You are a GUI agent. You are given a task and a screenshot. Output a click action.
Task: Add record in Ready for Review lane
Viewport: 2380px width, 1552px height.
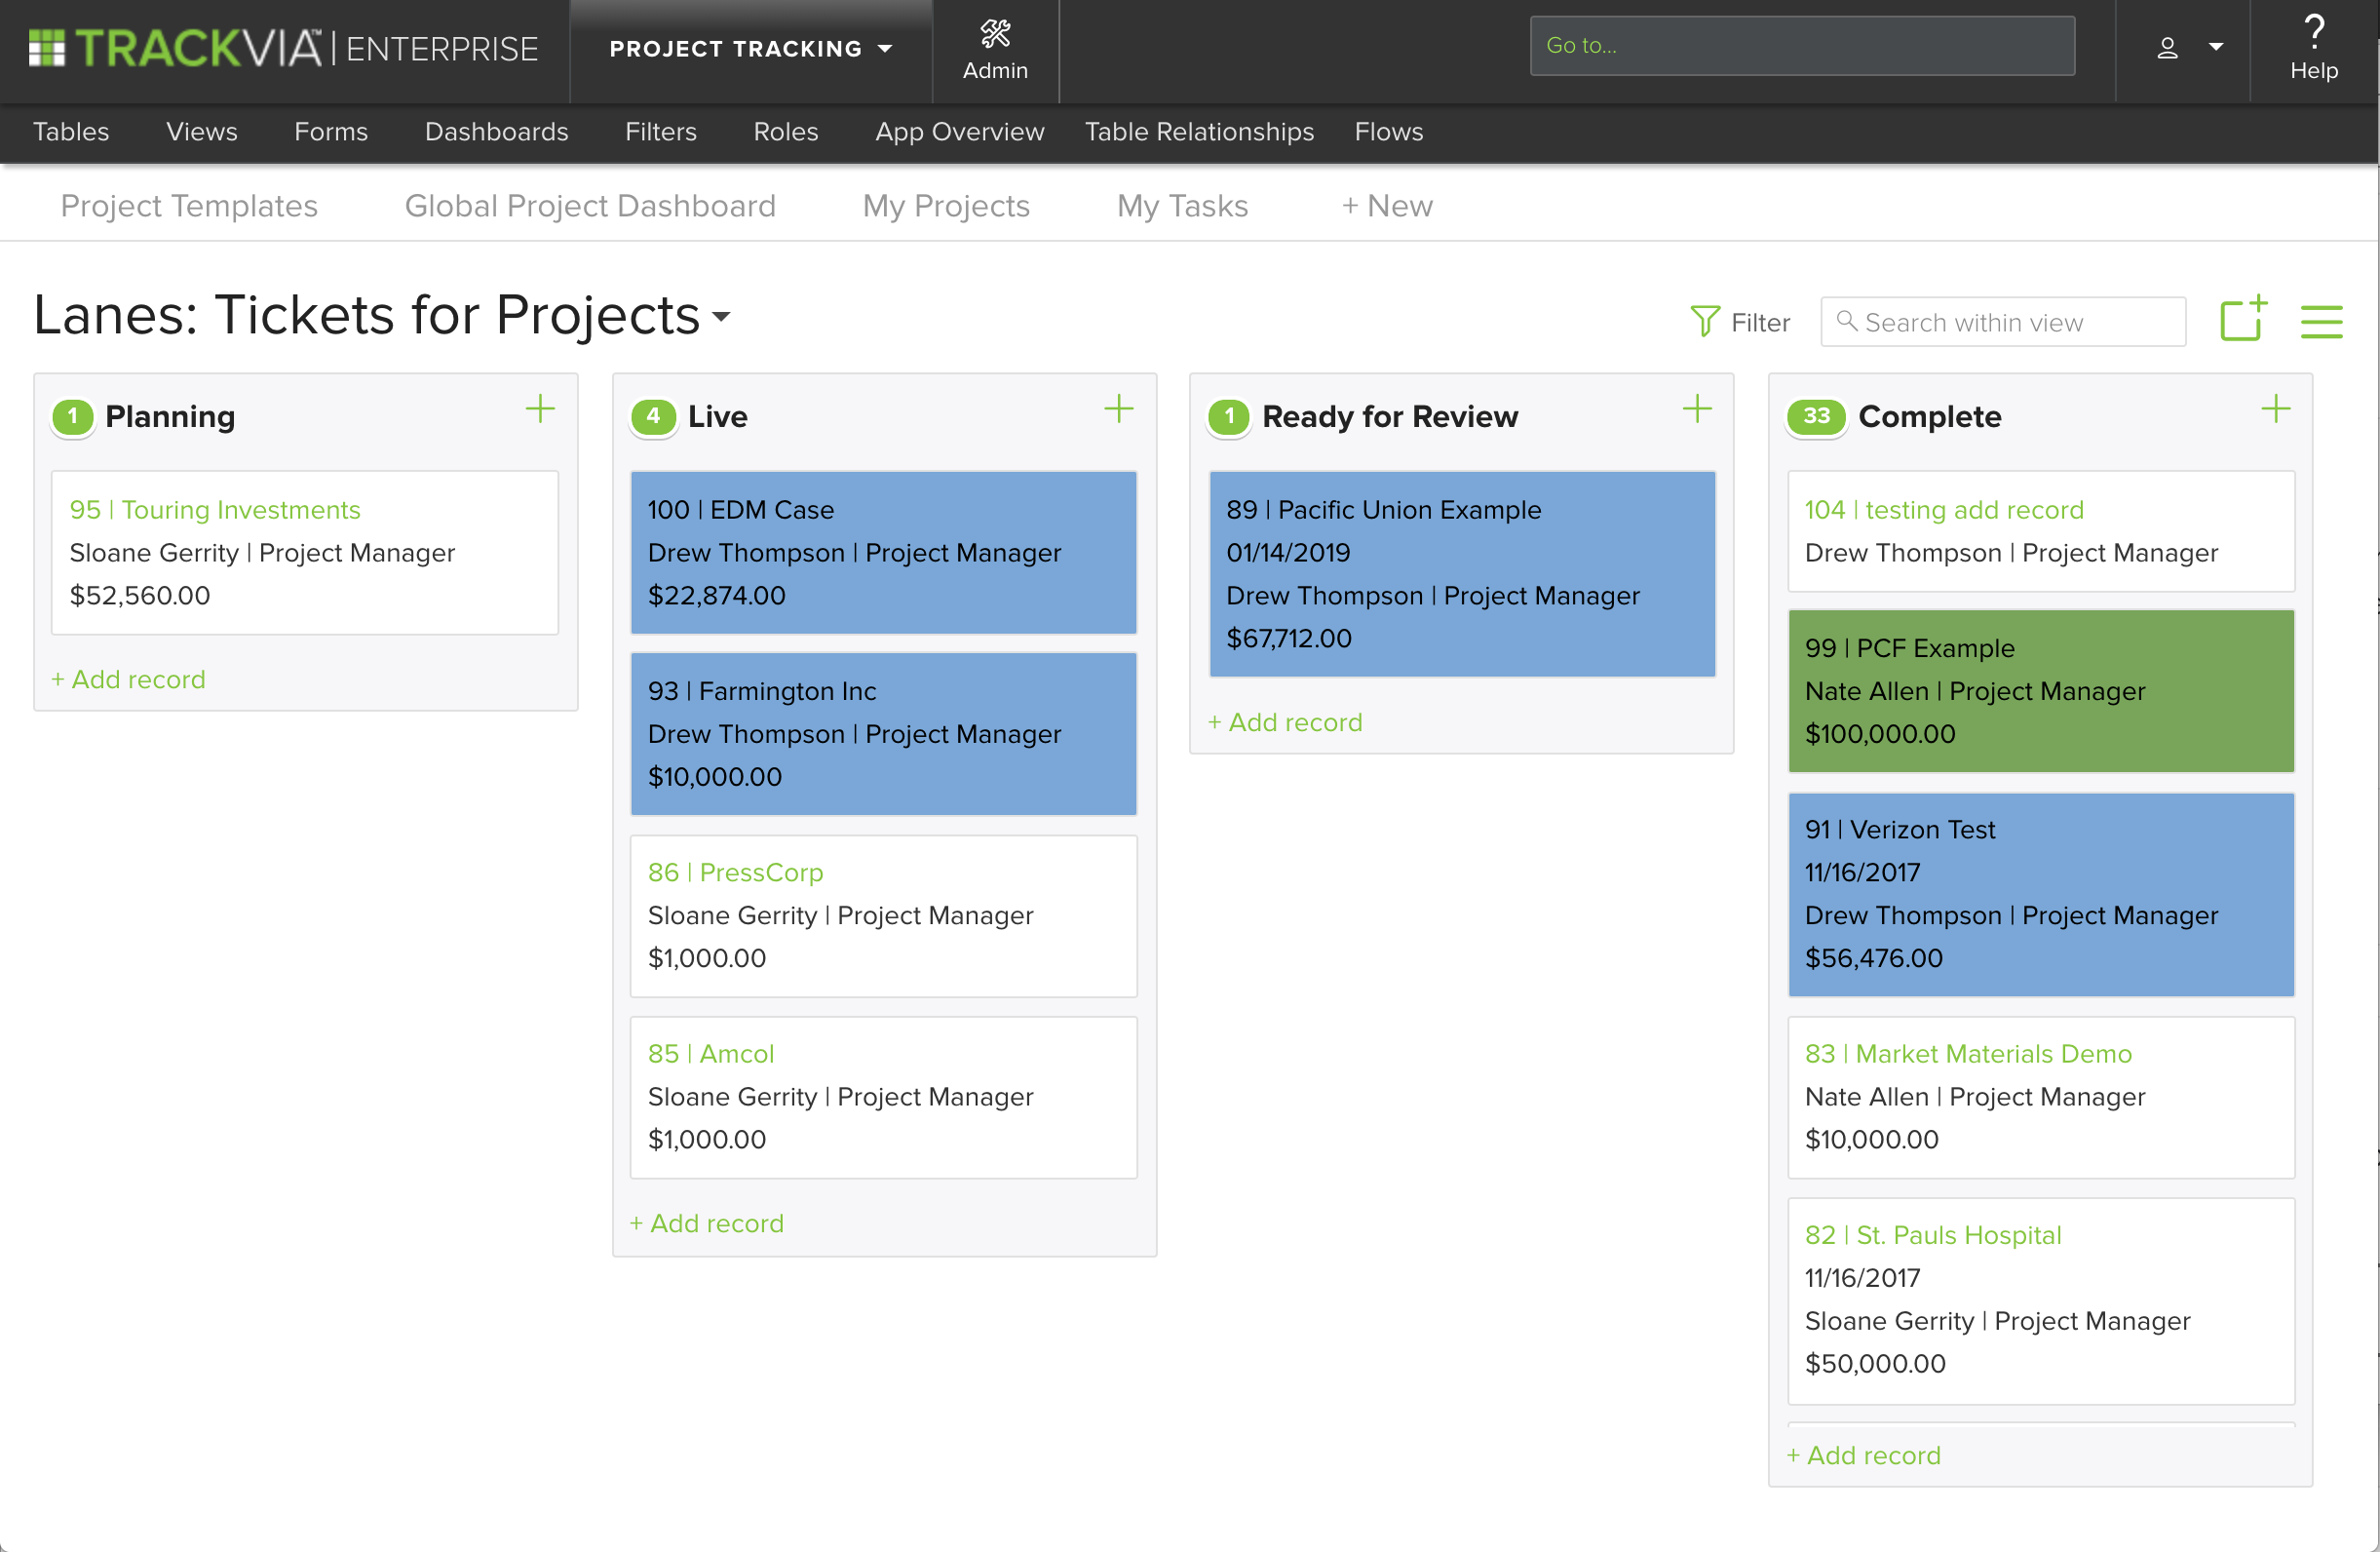[1285, 722]
